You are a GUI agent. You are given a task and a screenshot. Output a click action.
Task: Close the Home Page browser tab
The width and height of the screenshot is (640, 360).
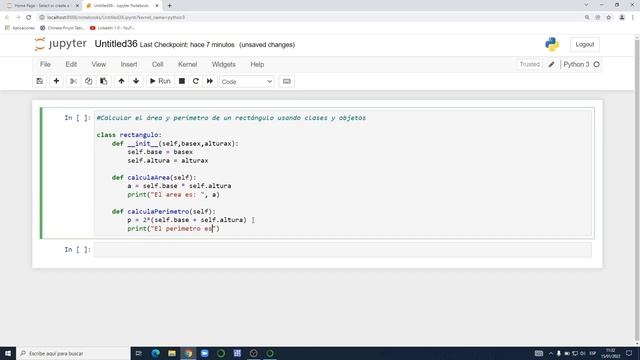[x=77, y=6]
